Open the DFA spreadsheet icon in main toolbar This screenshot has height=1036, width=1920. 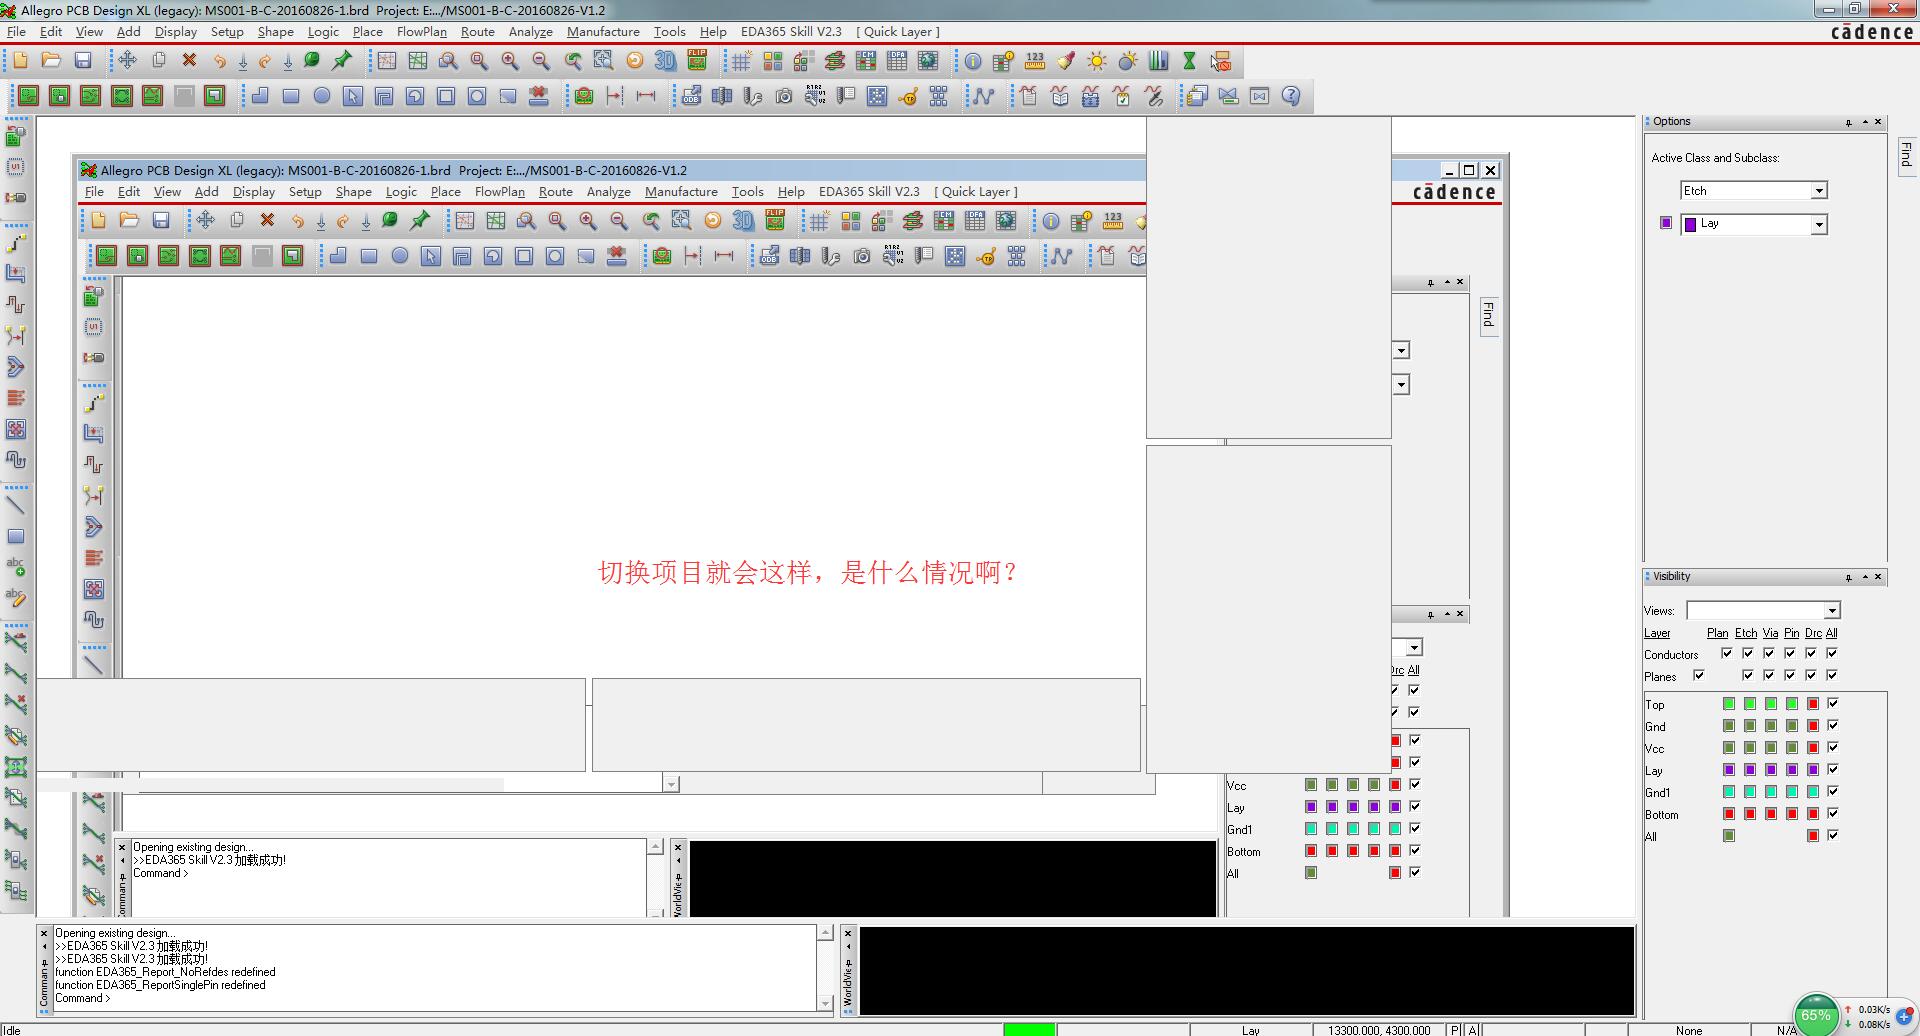tap(897, 61)
